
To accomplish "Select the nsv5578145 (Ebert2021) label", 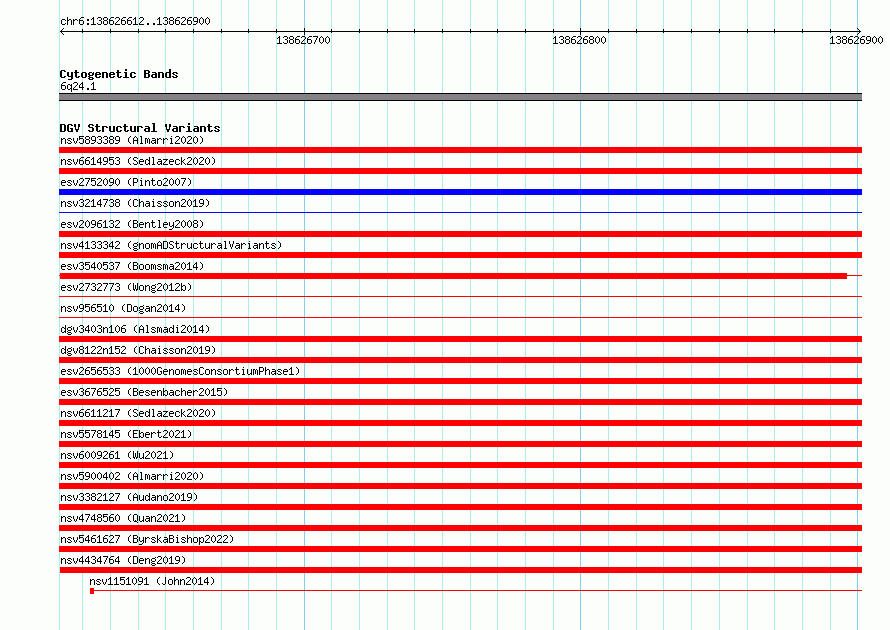I will [x=126, y=434].
